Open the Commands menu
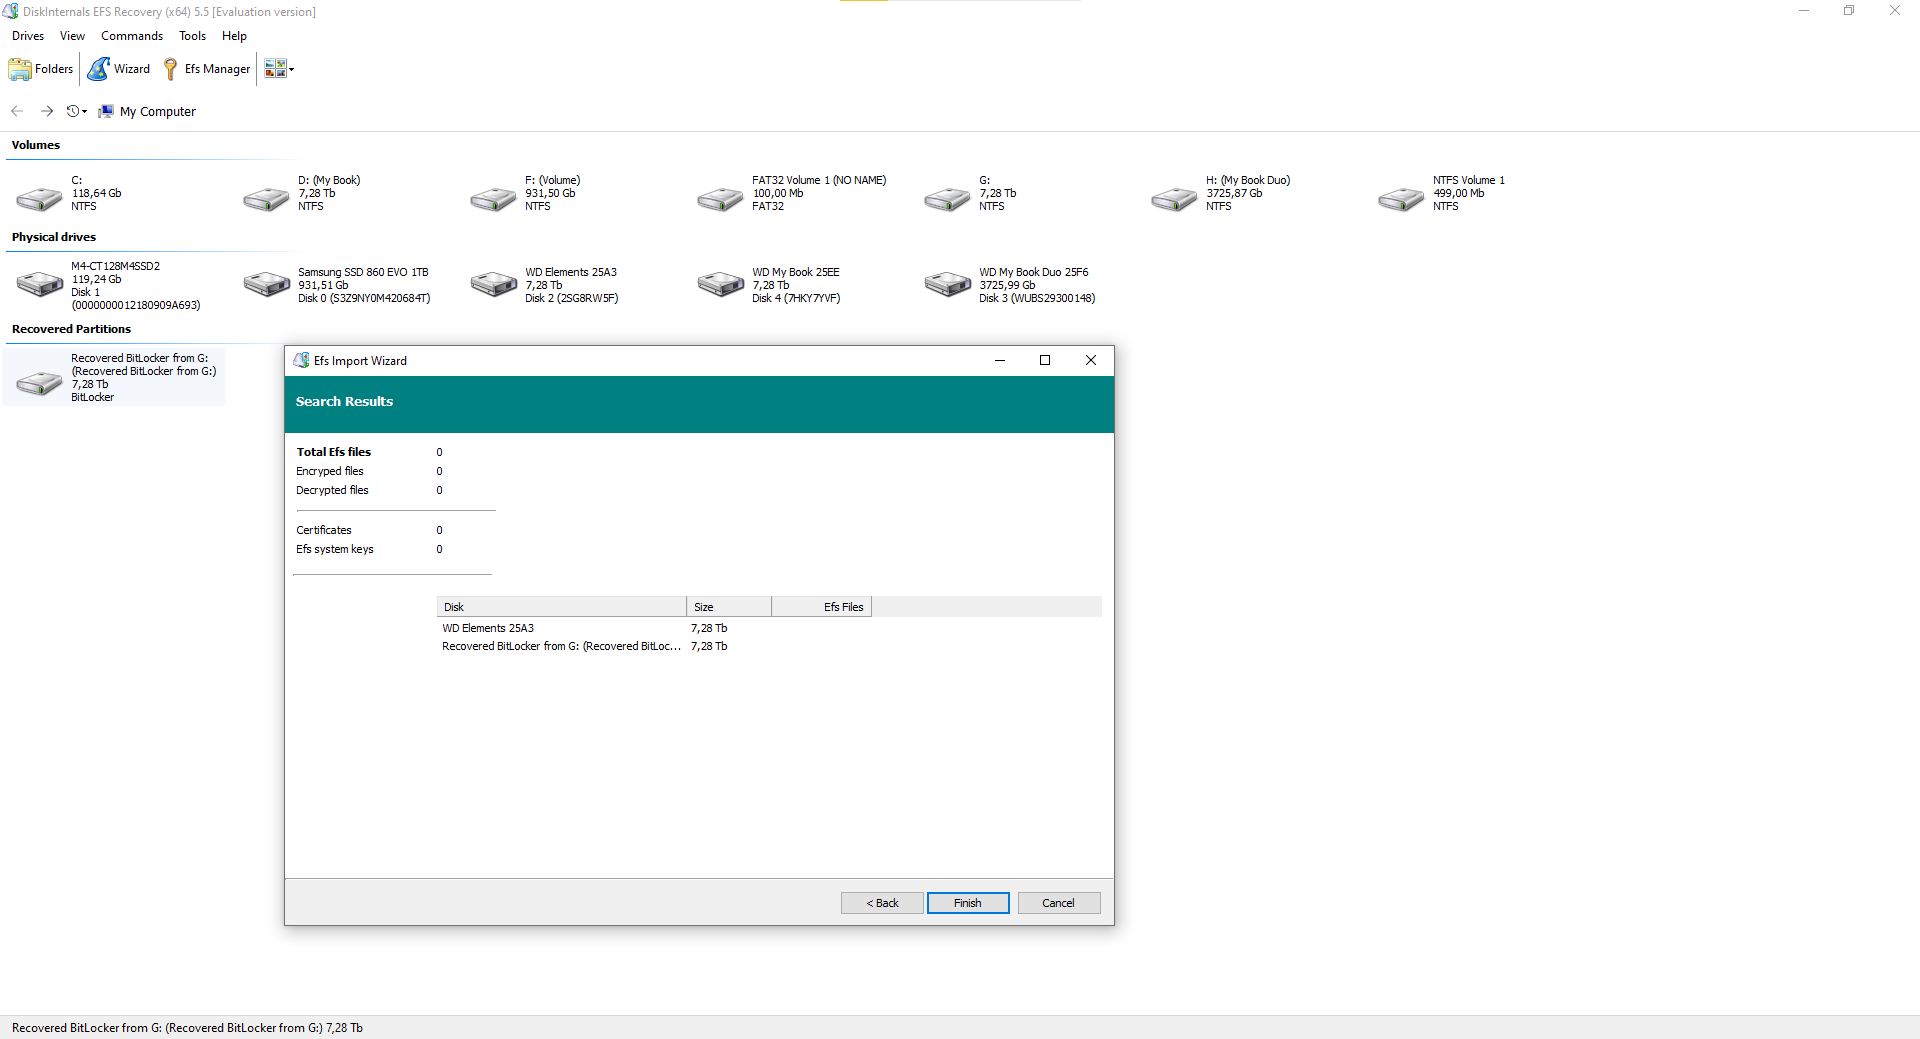The width and height of the screenshot is (1920, 1039). (132, 36)
